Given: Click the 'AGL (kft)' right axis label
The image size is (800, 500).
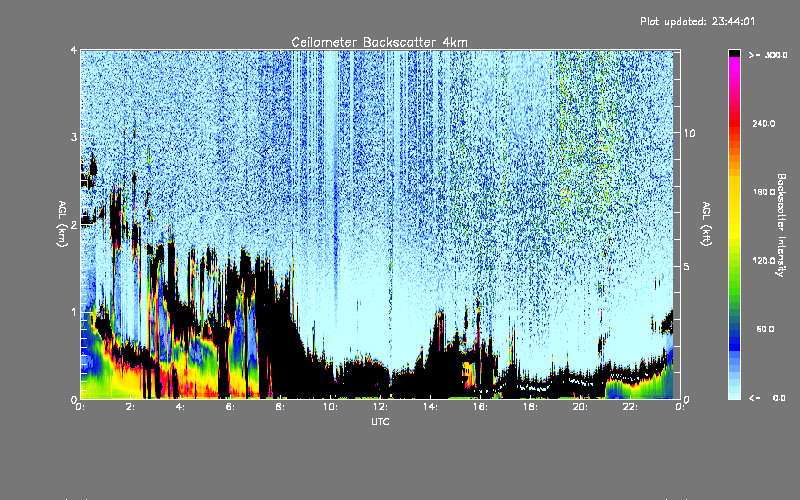Looking at the screenshot, I should click(706, 224).
